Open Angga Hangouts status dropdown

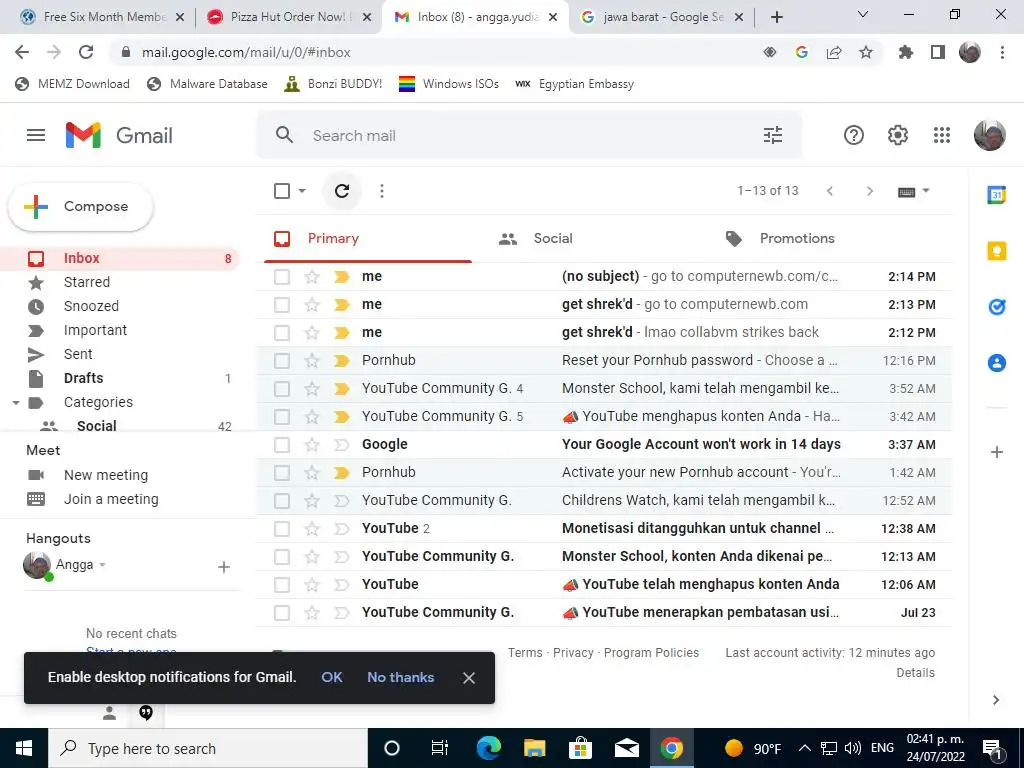(103, 565)
